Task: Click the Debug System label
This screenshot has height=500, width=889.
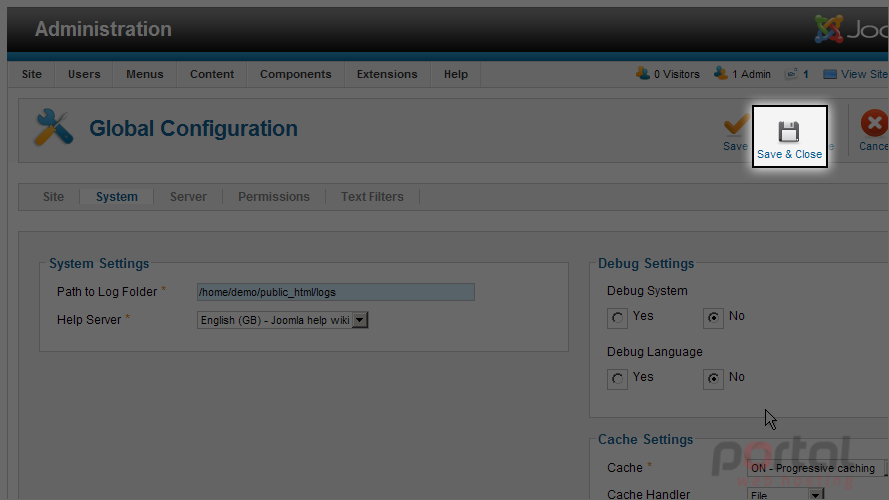Action: 647,291
